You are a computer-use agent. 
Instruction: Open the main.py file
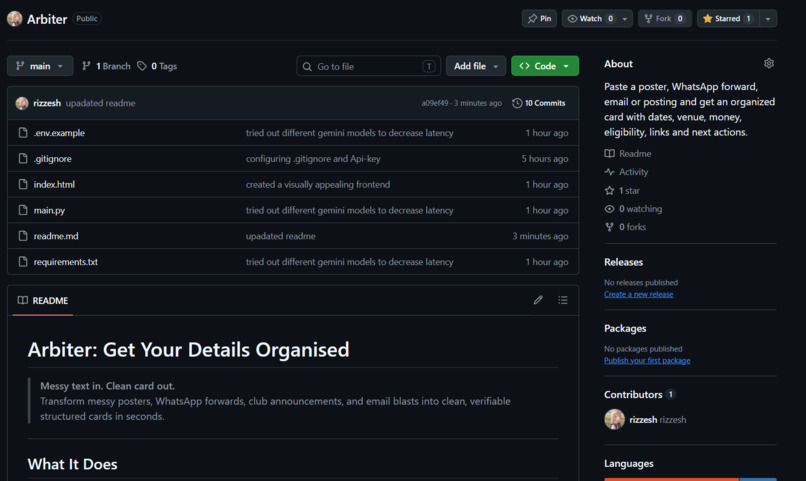(49, 210)
